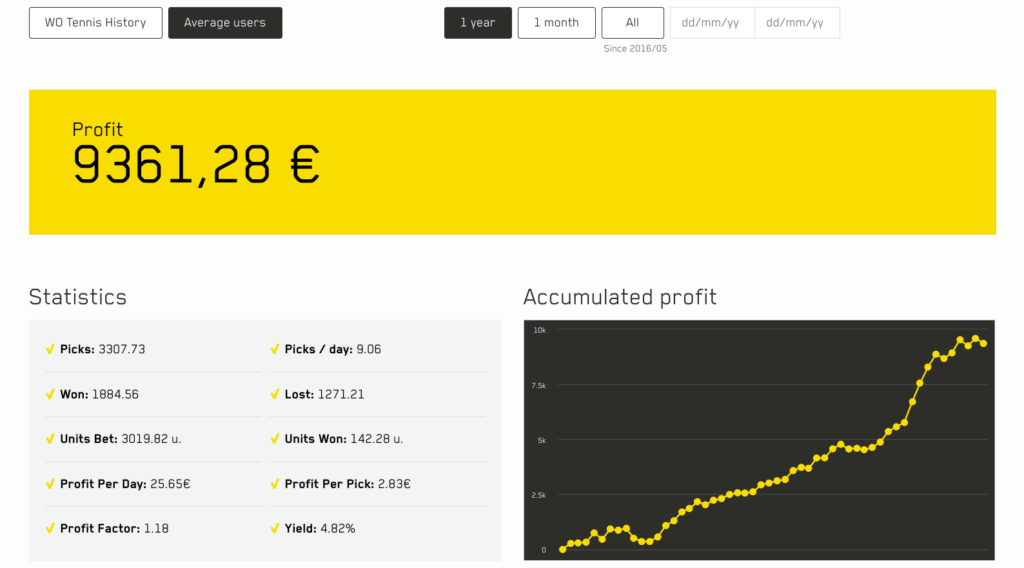Click the Statistics heading
This screenshot has height=568, width=1024.
(78, 297)
